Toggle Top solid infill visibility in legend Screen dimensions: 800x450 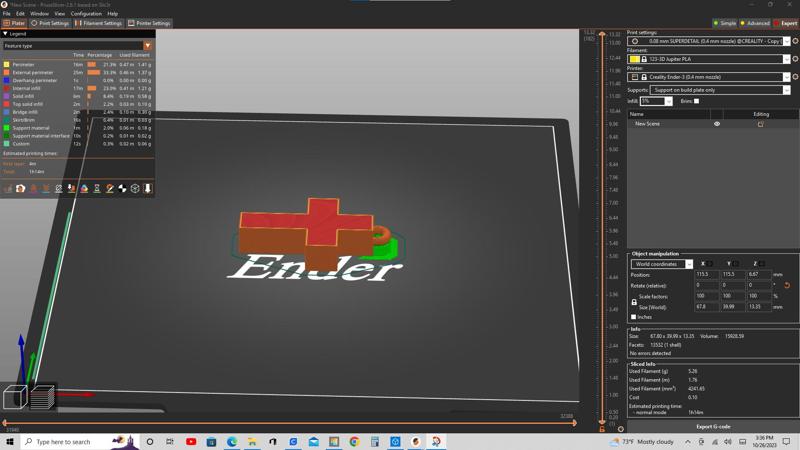28,104
